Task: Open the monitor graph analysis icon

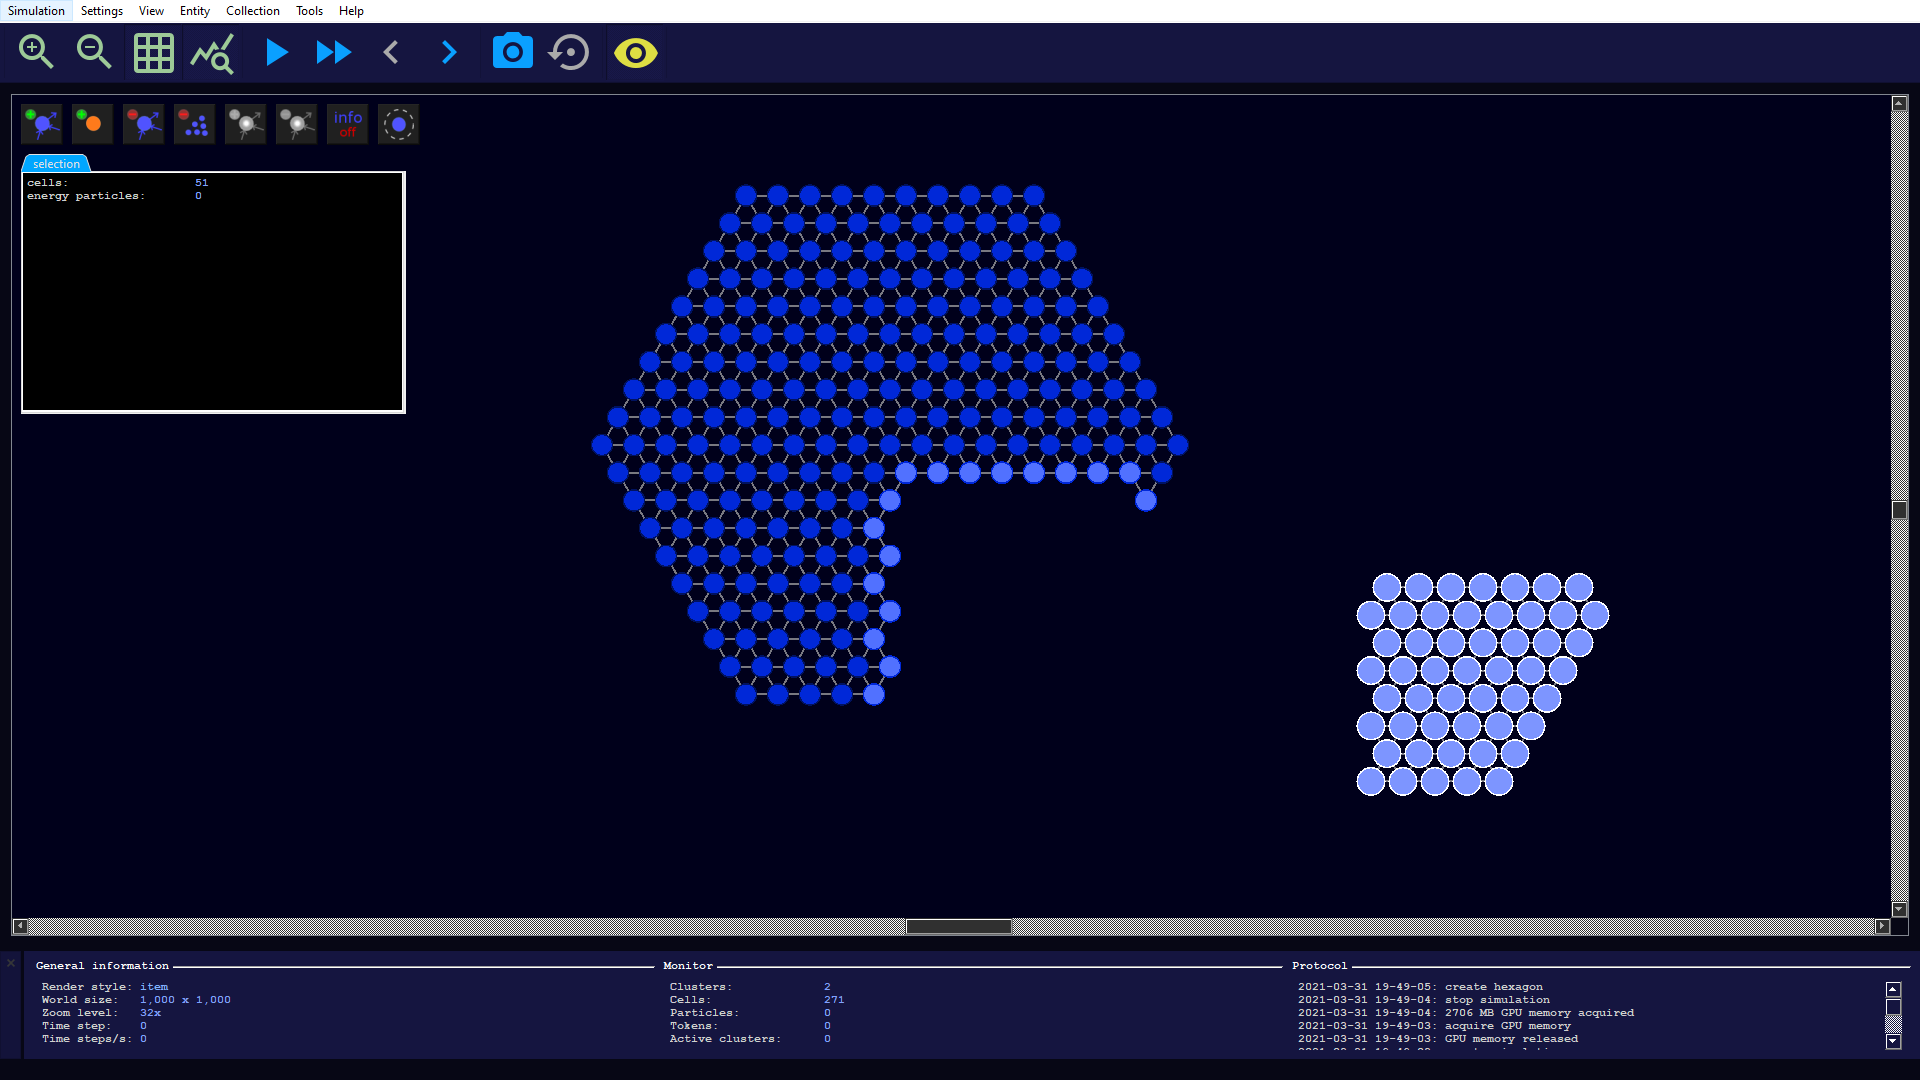Action: (x=212, y=52)
